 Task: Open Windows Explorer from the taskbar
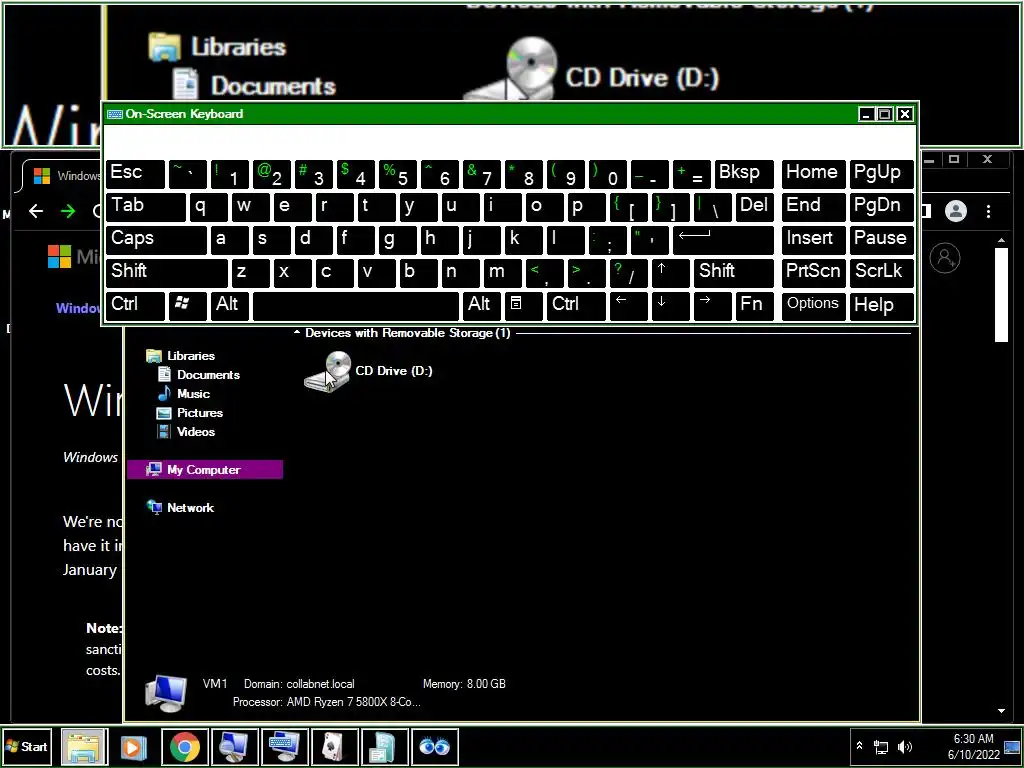coord(84,746)
